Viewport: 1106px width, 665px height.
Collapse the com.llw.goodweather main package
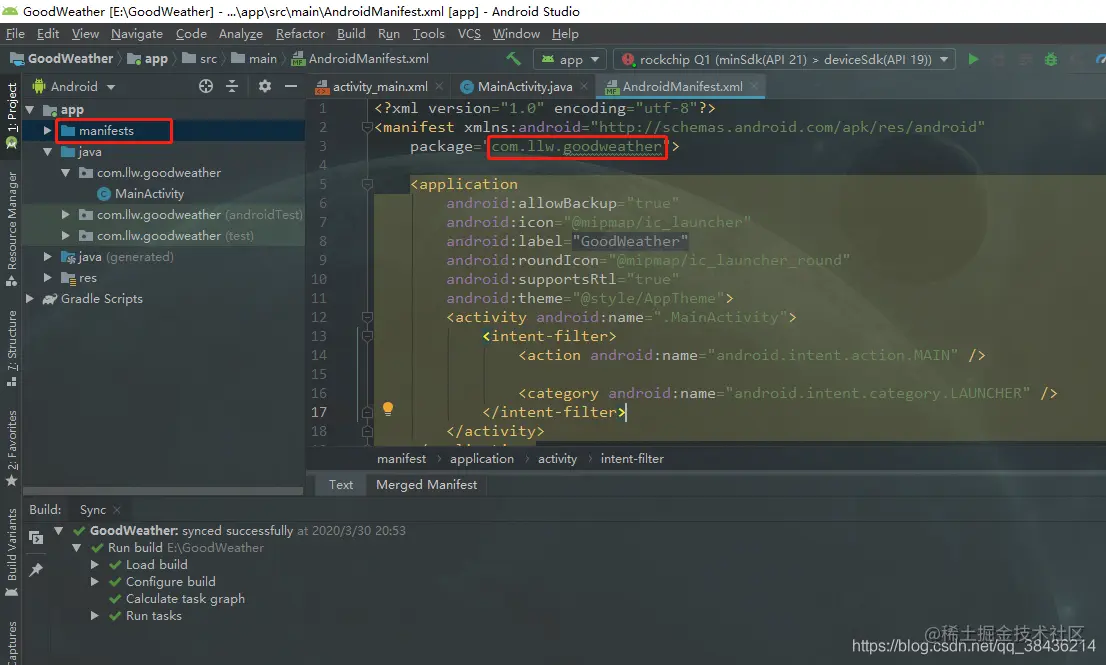click(x=66, y=173)
